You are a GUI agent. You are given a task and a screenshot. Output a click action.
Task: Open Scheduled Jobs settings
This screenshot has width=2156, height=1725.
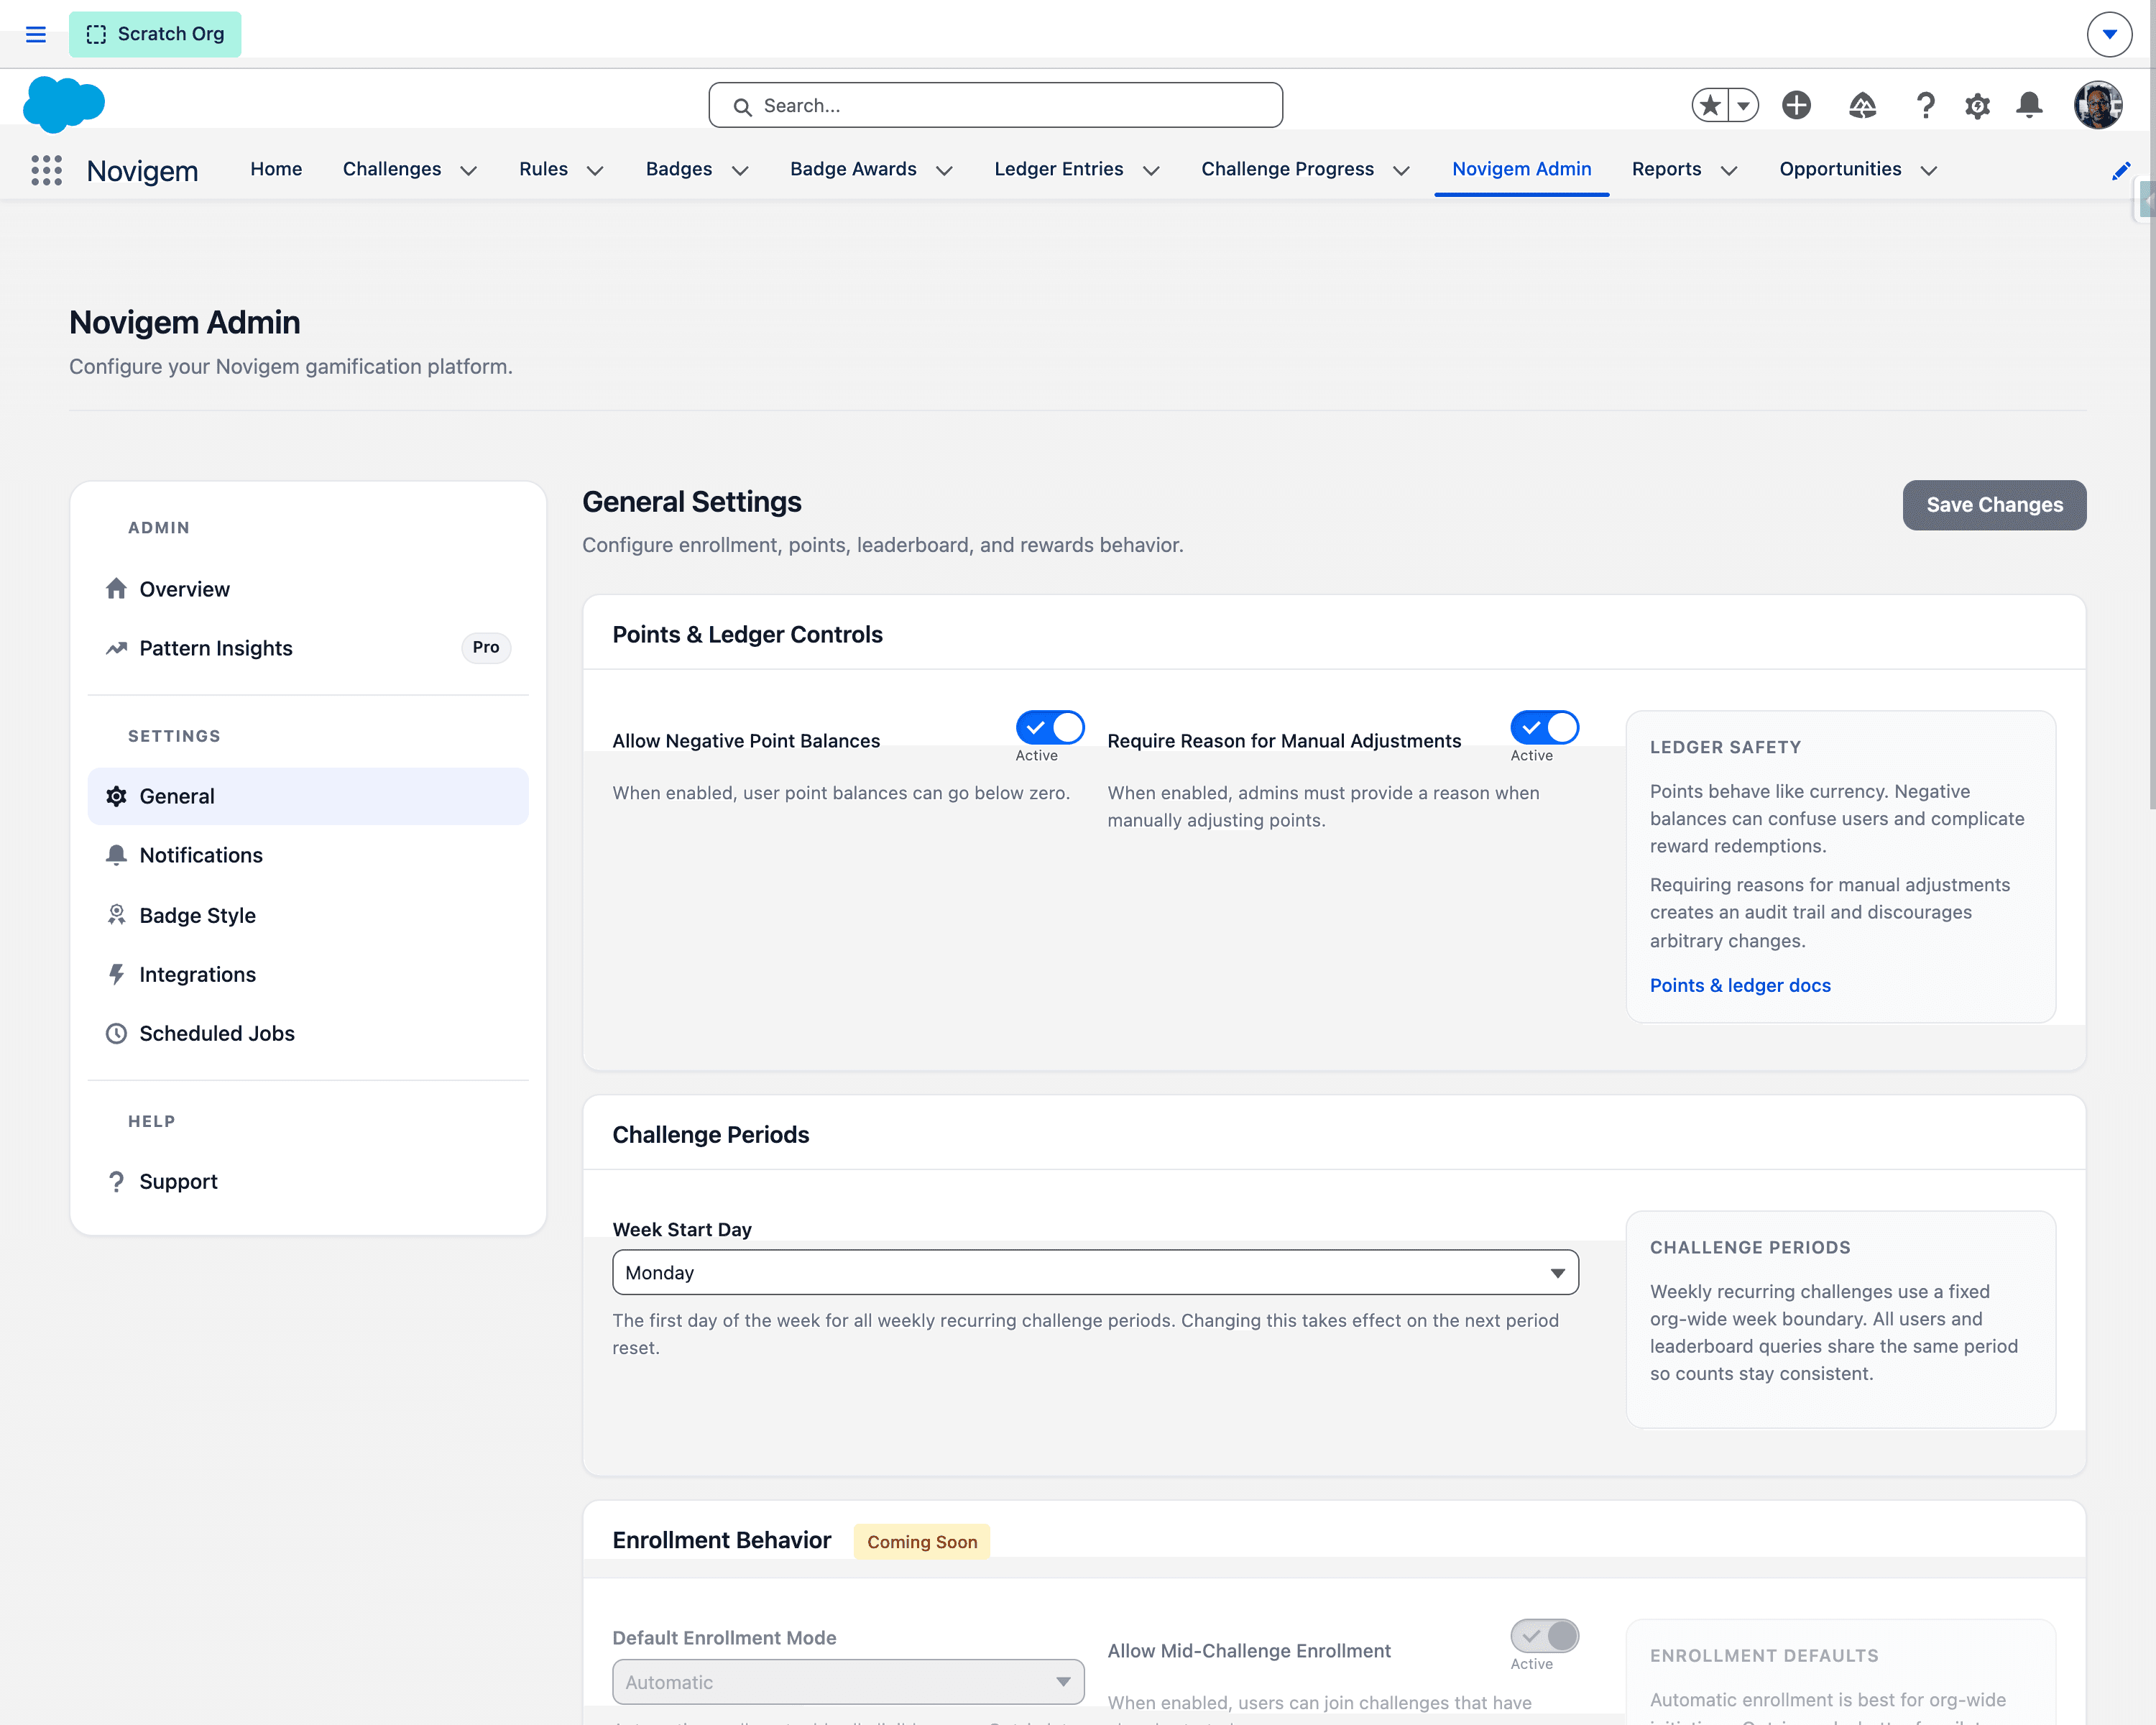coord(308,1033)
